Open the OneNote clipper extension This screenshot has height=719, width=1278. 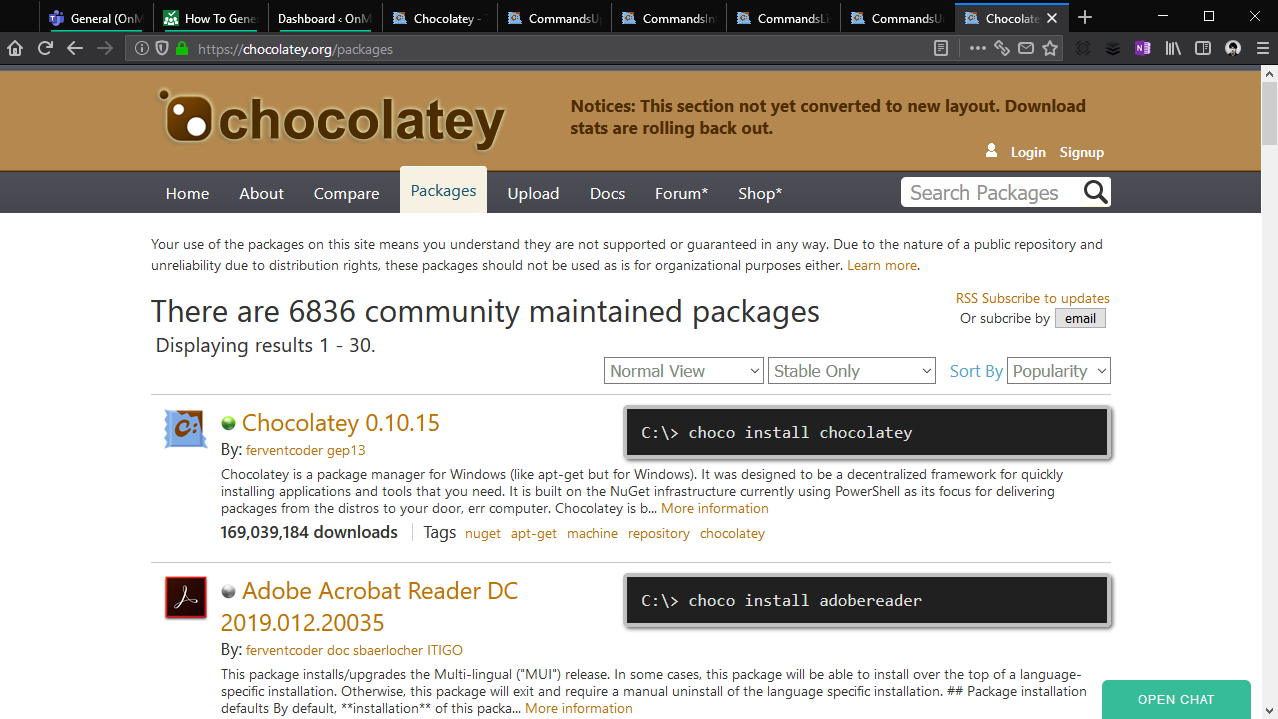[x=1143, y=48]
